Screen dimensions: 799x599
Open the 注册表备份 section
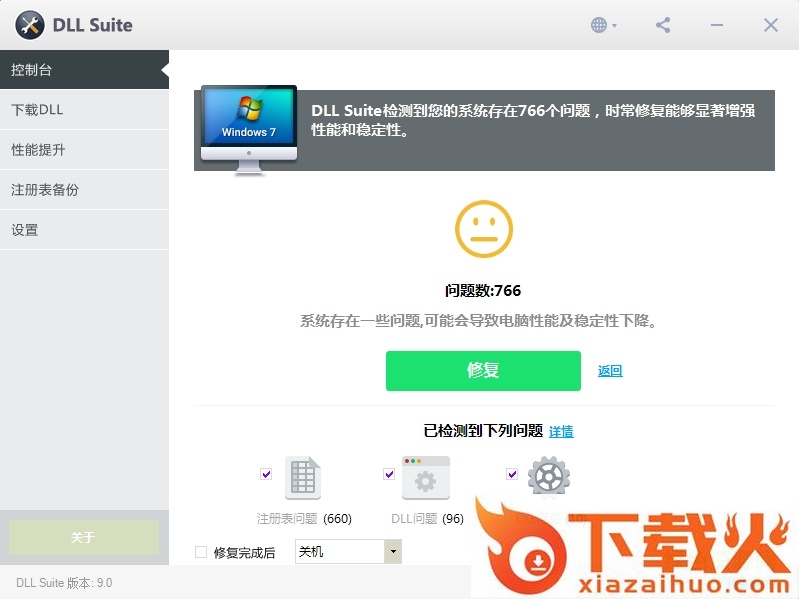click(x=85, y=189)
